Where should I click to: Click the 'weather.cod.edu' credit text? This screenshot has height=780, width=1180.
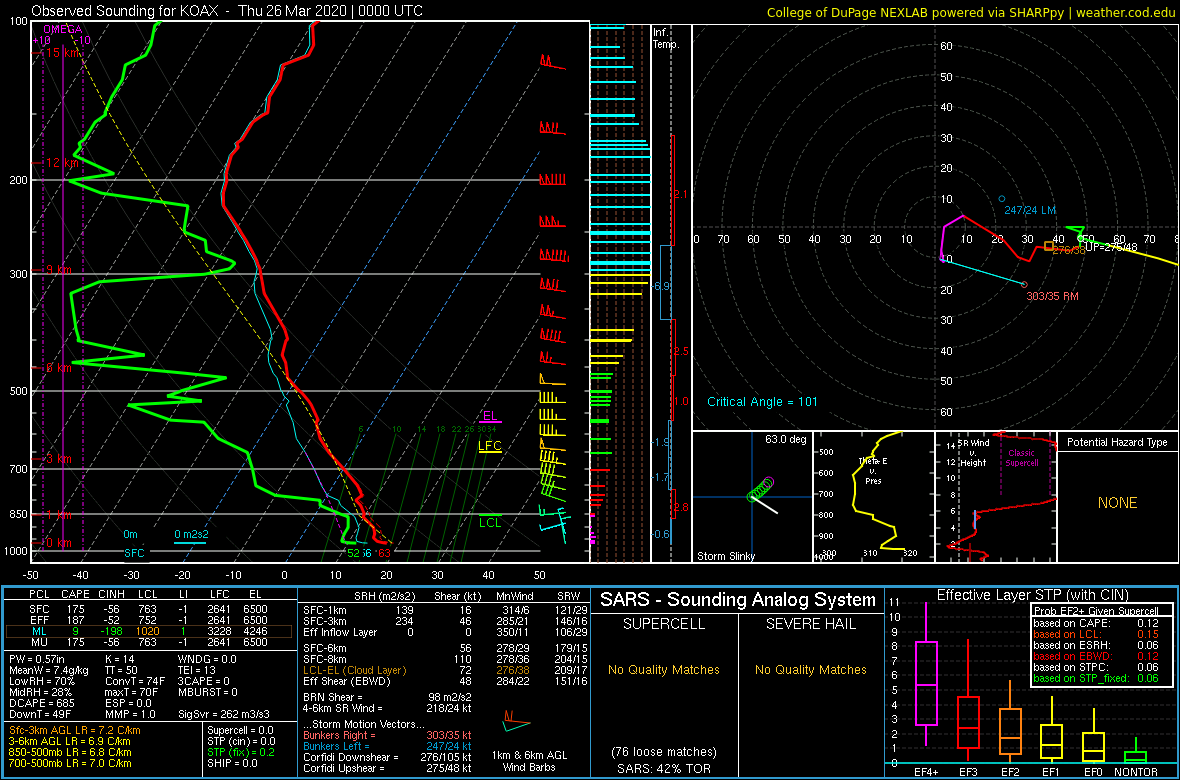tap(1124, 11)
